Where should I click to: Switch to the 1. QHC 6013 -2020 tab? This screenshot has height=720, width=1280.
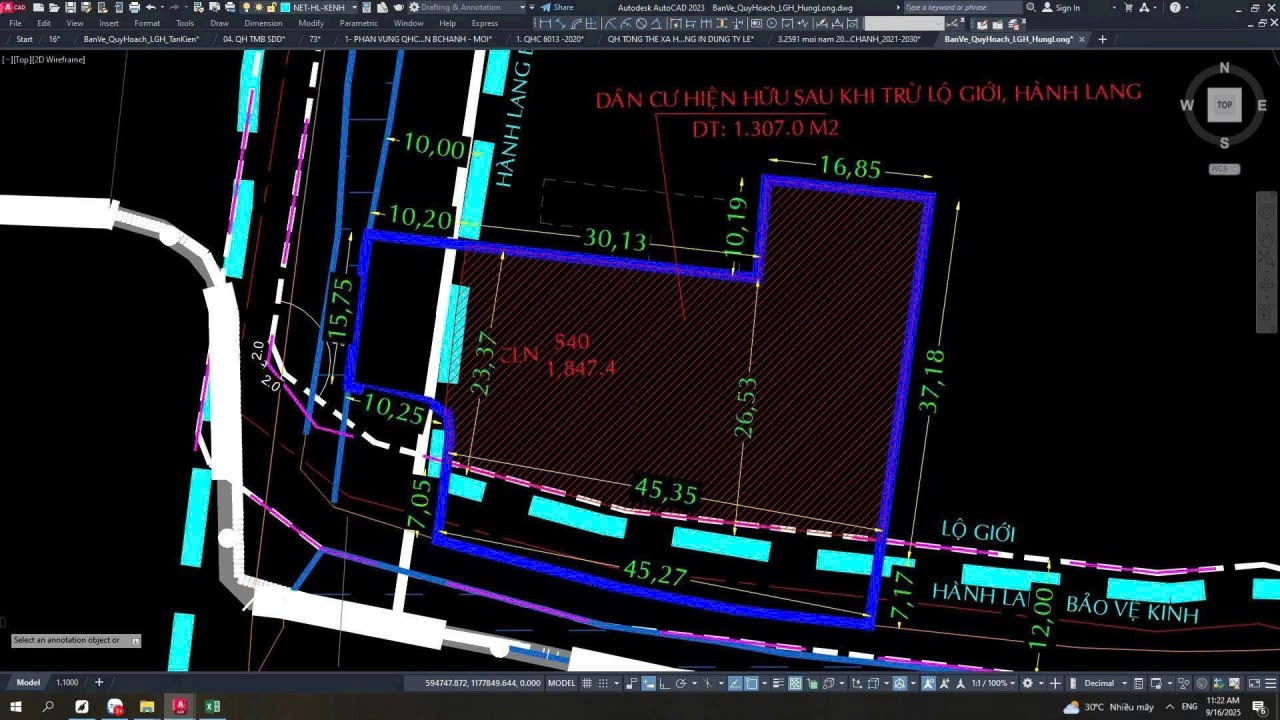pos(550,39)
